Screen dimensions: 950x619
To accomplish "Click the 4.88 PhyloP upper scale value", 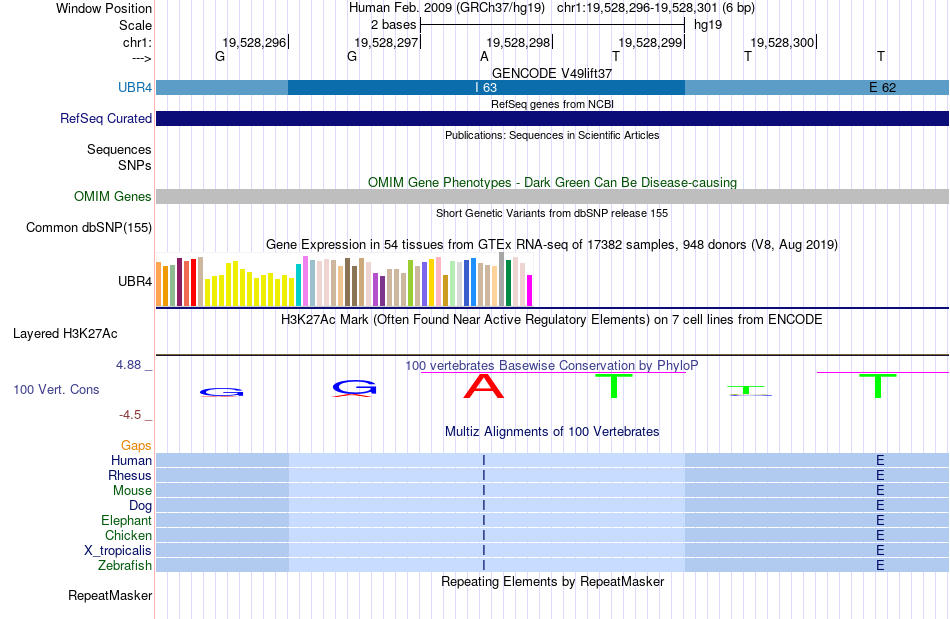I will pyautogui.click(x=128, y=365).
